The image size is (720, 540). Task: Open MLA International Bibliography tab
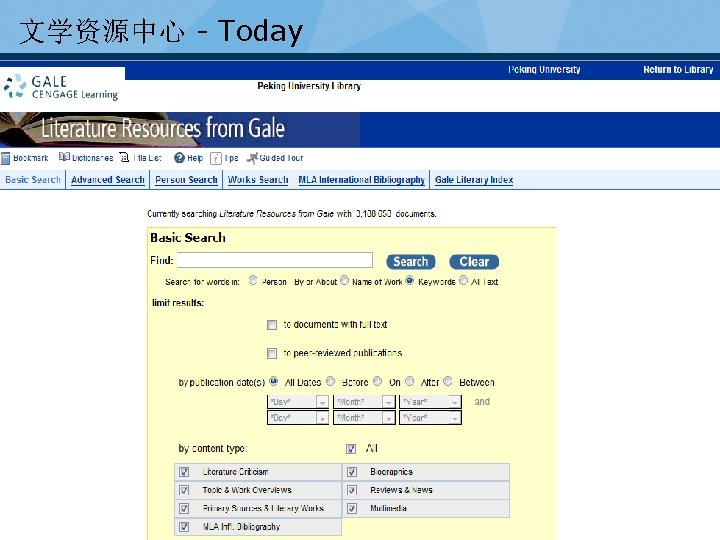coord(361,180)
